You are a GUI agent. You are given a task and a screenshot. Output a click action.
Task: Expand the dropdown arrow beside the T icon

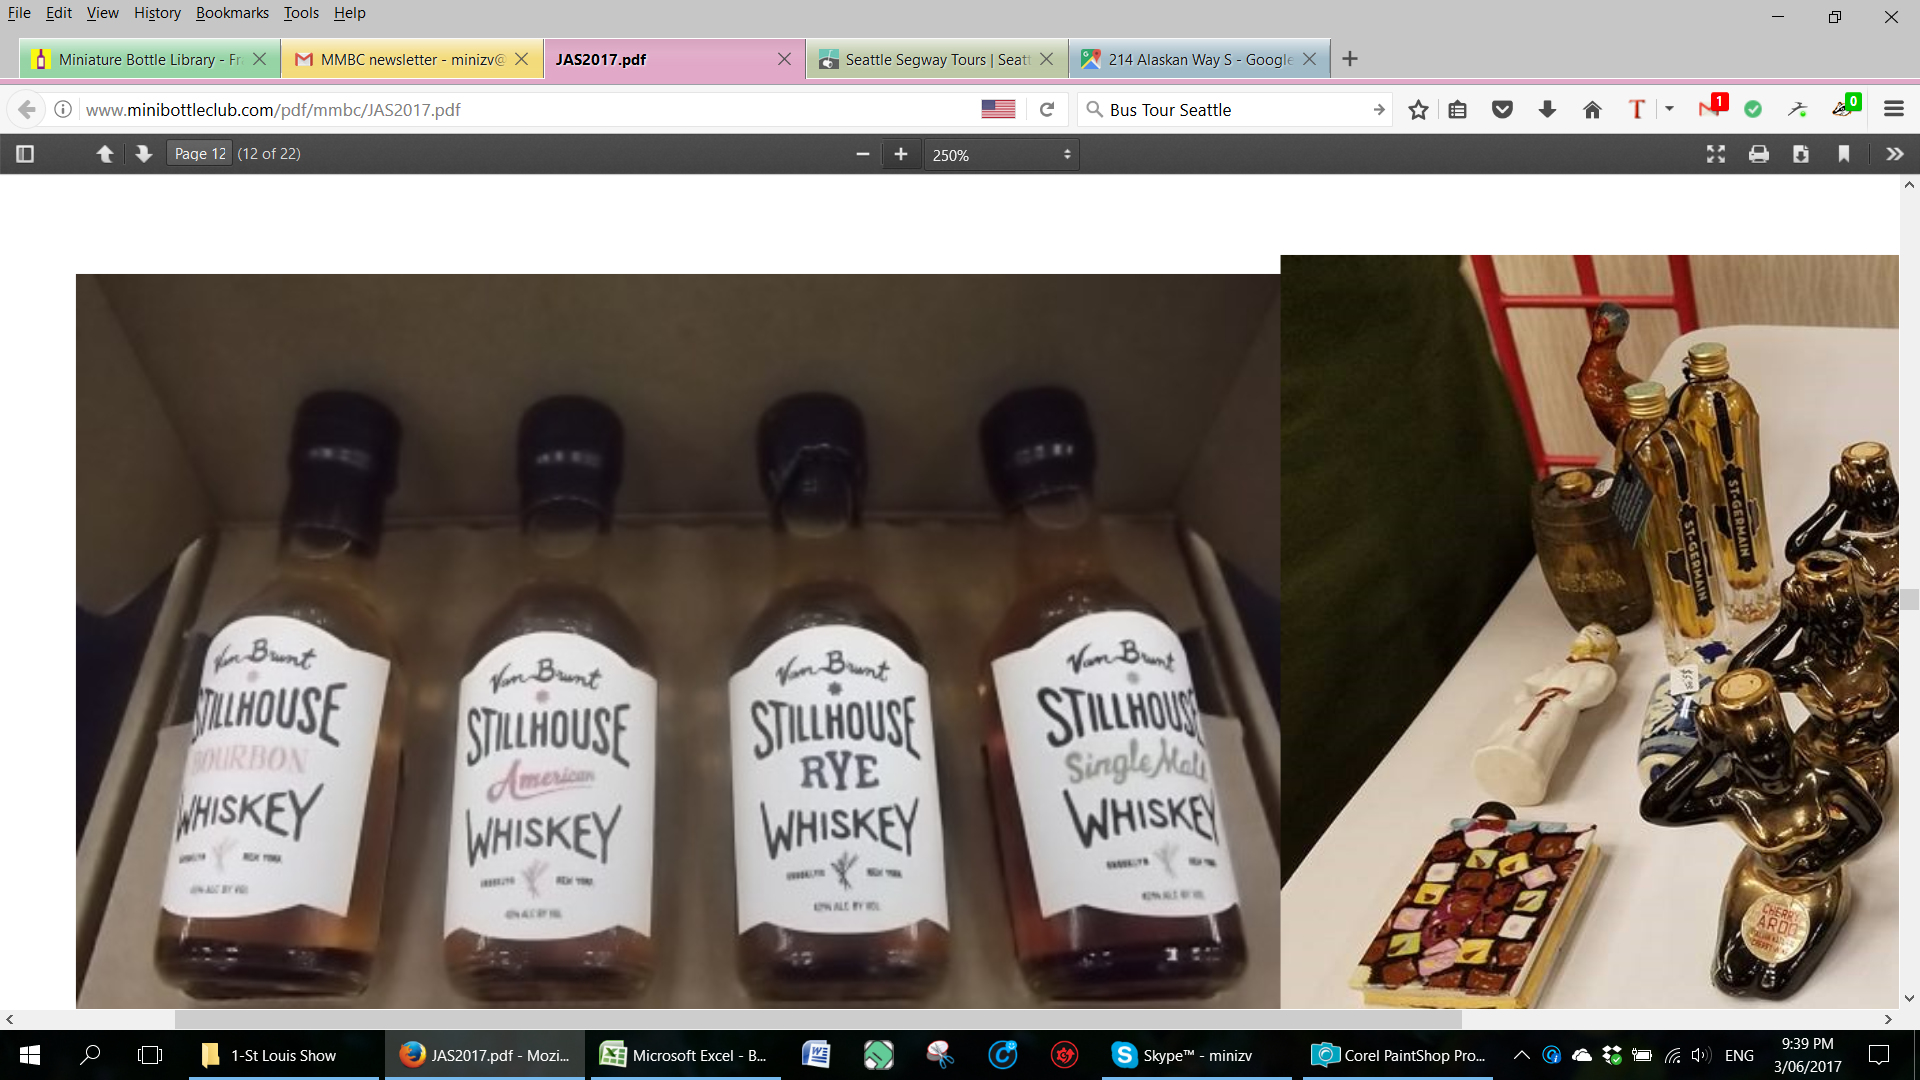click(x=1669, y=108)
